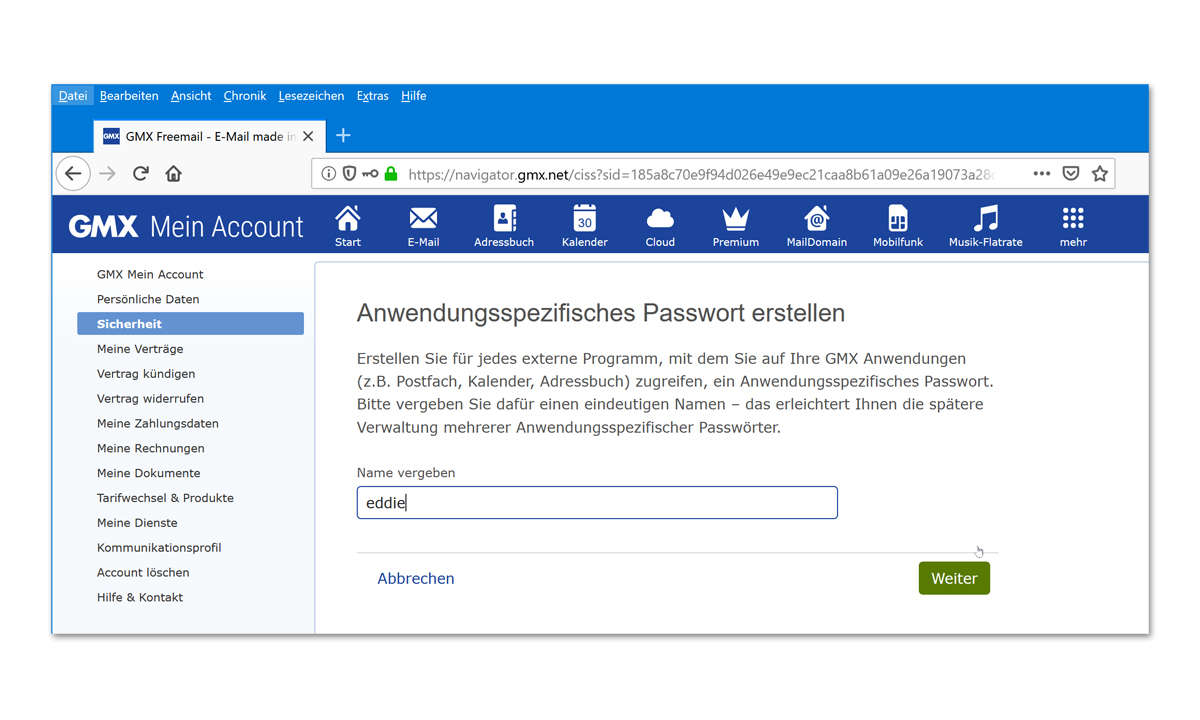Open tracking protection shield icon
The image size is (1200, 720).
(349, 173)
